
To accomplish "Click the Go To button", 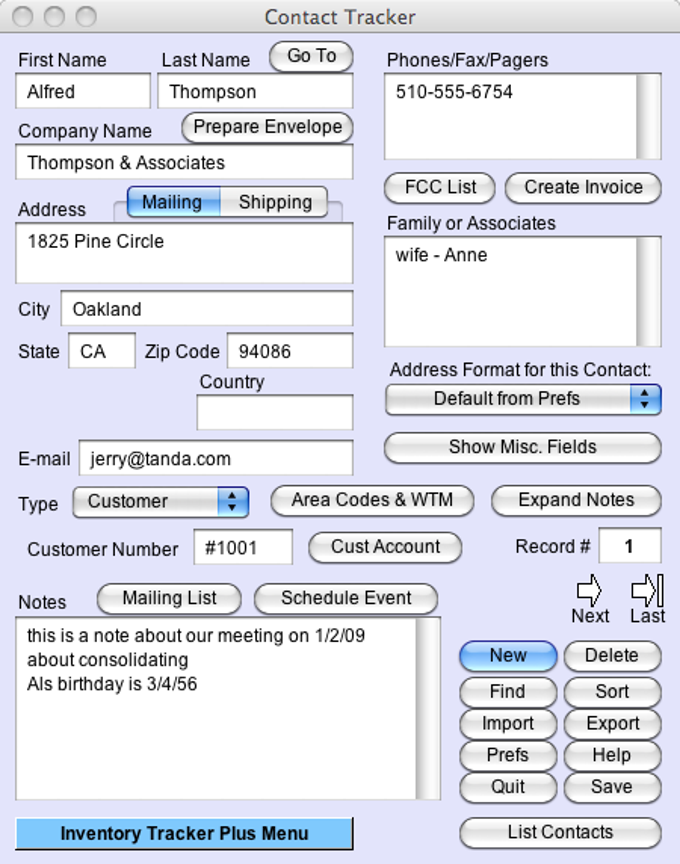I will coord(311,56).
